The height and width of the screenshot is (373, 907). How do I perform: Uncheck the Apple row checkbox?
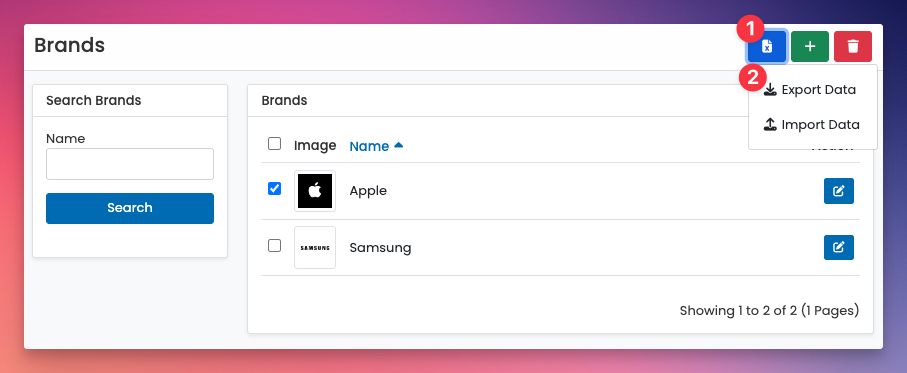click(275, 189)
